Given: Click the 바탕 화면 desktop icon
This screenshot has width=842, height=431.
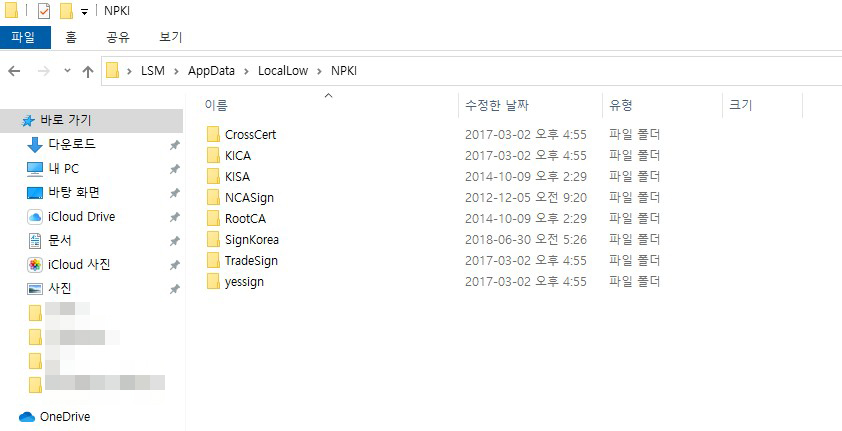Looking at the screenshot, I should click(35, 193).
